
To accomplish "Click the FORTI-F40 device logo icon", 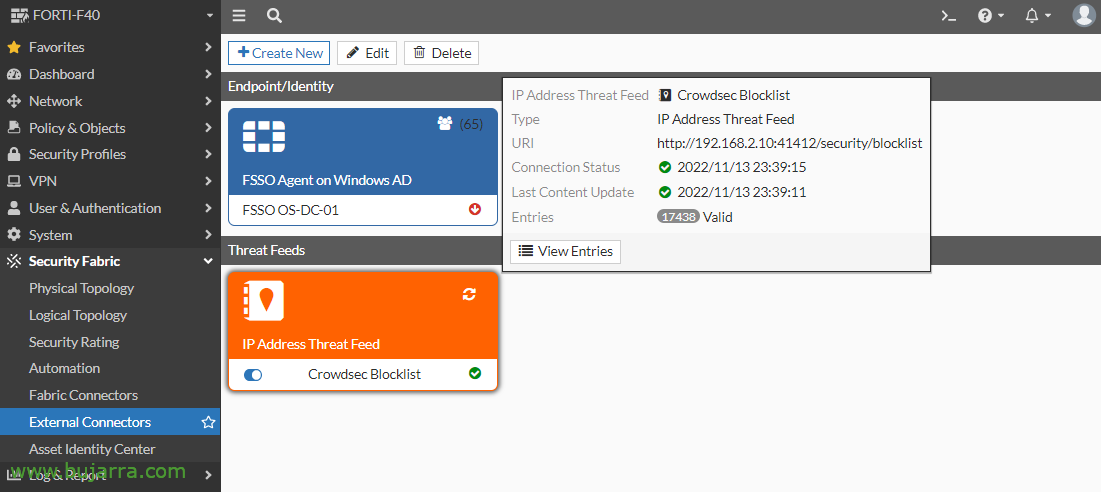I will pos(19,15).
